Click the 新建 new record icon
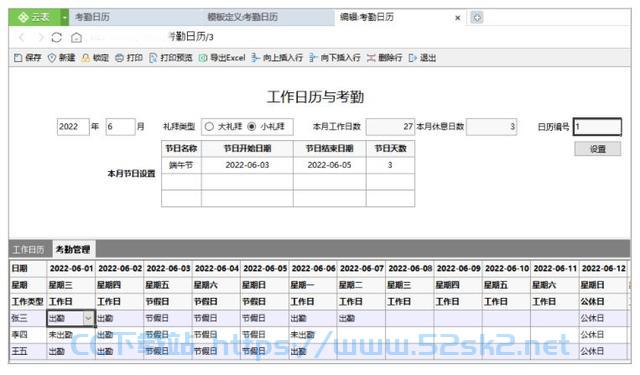Image resolution: width=640 pixels, height=375 pixels. click(52, 58)
